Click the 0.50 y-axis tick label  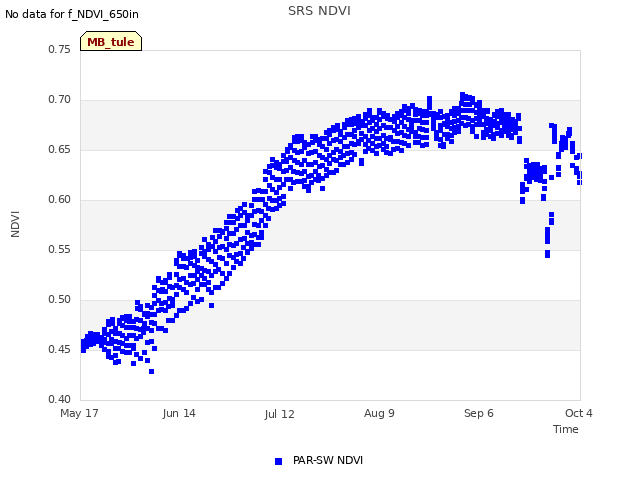(x=60, y=300)
